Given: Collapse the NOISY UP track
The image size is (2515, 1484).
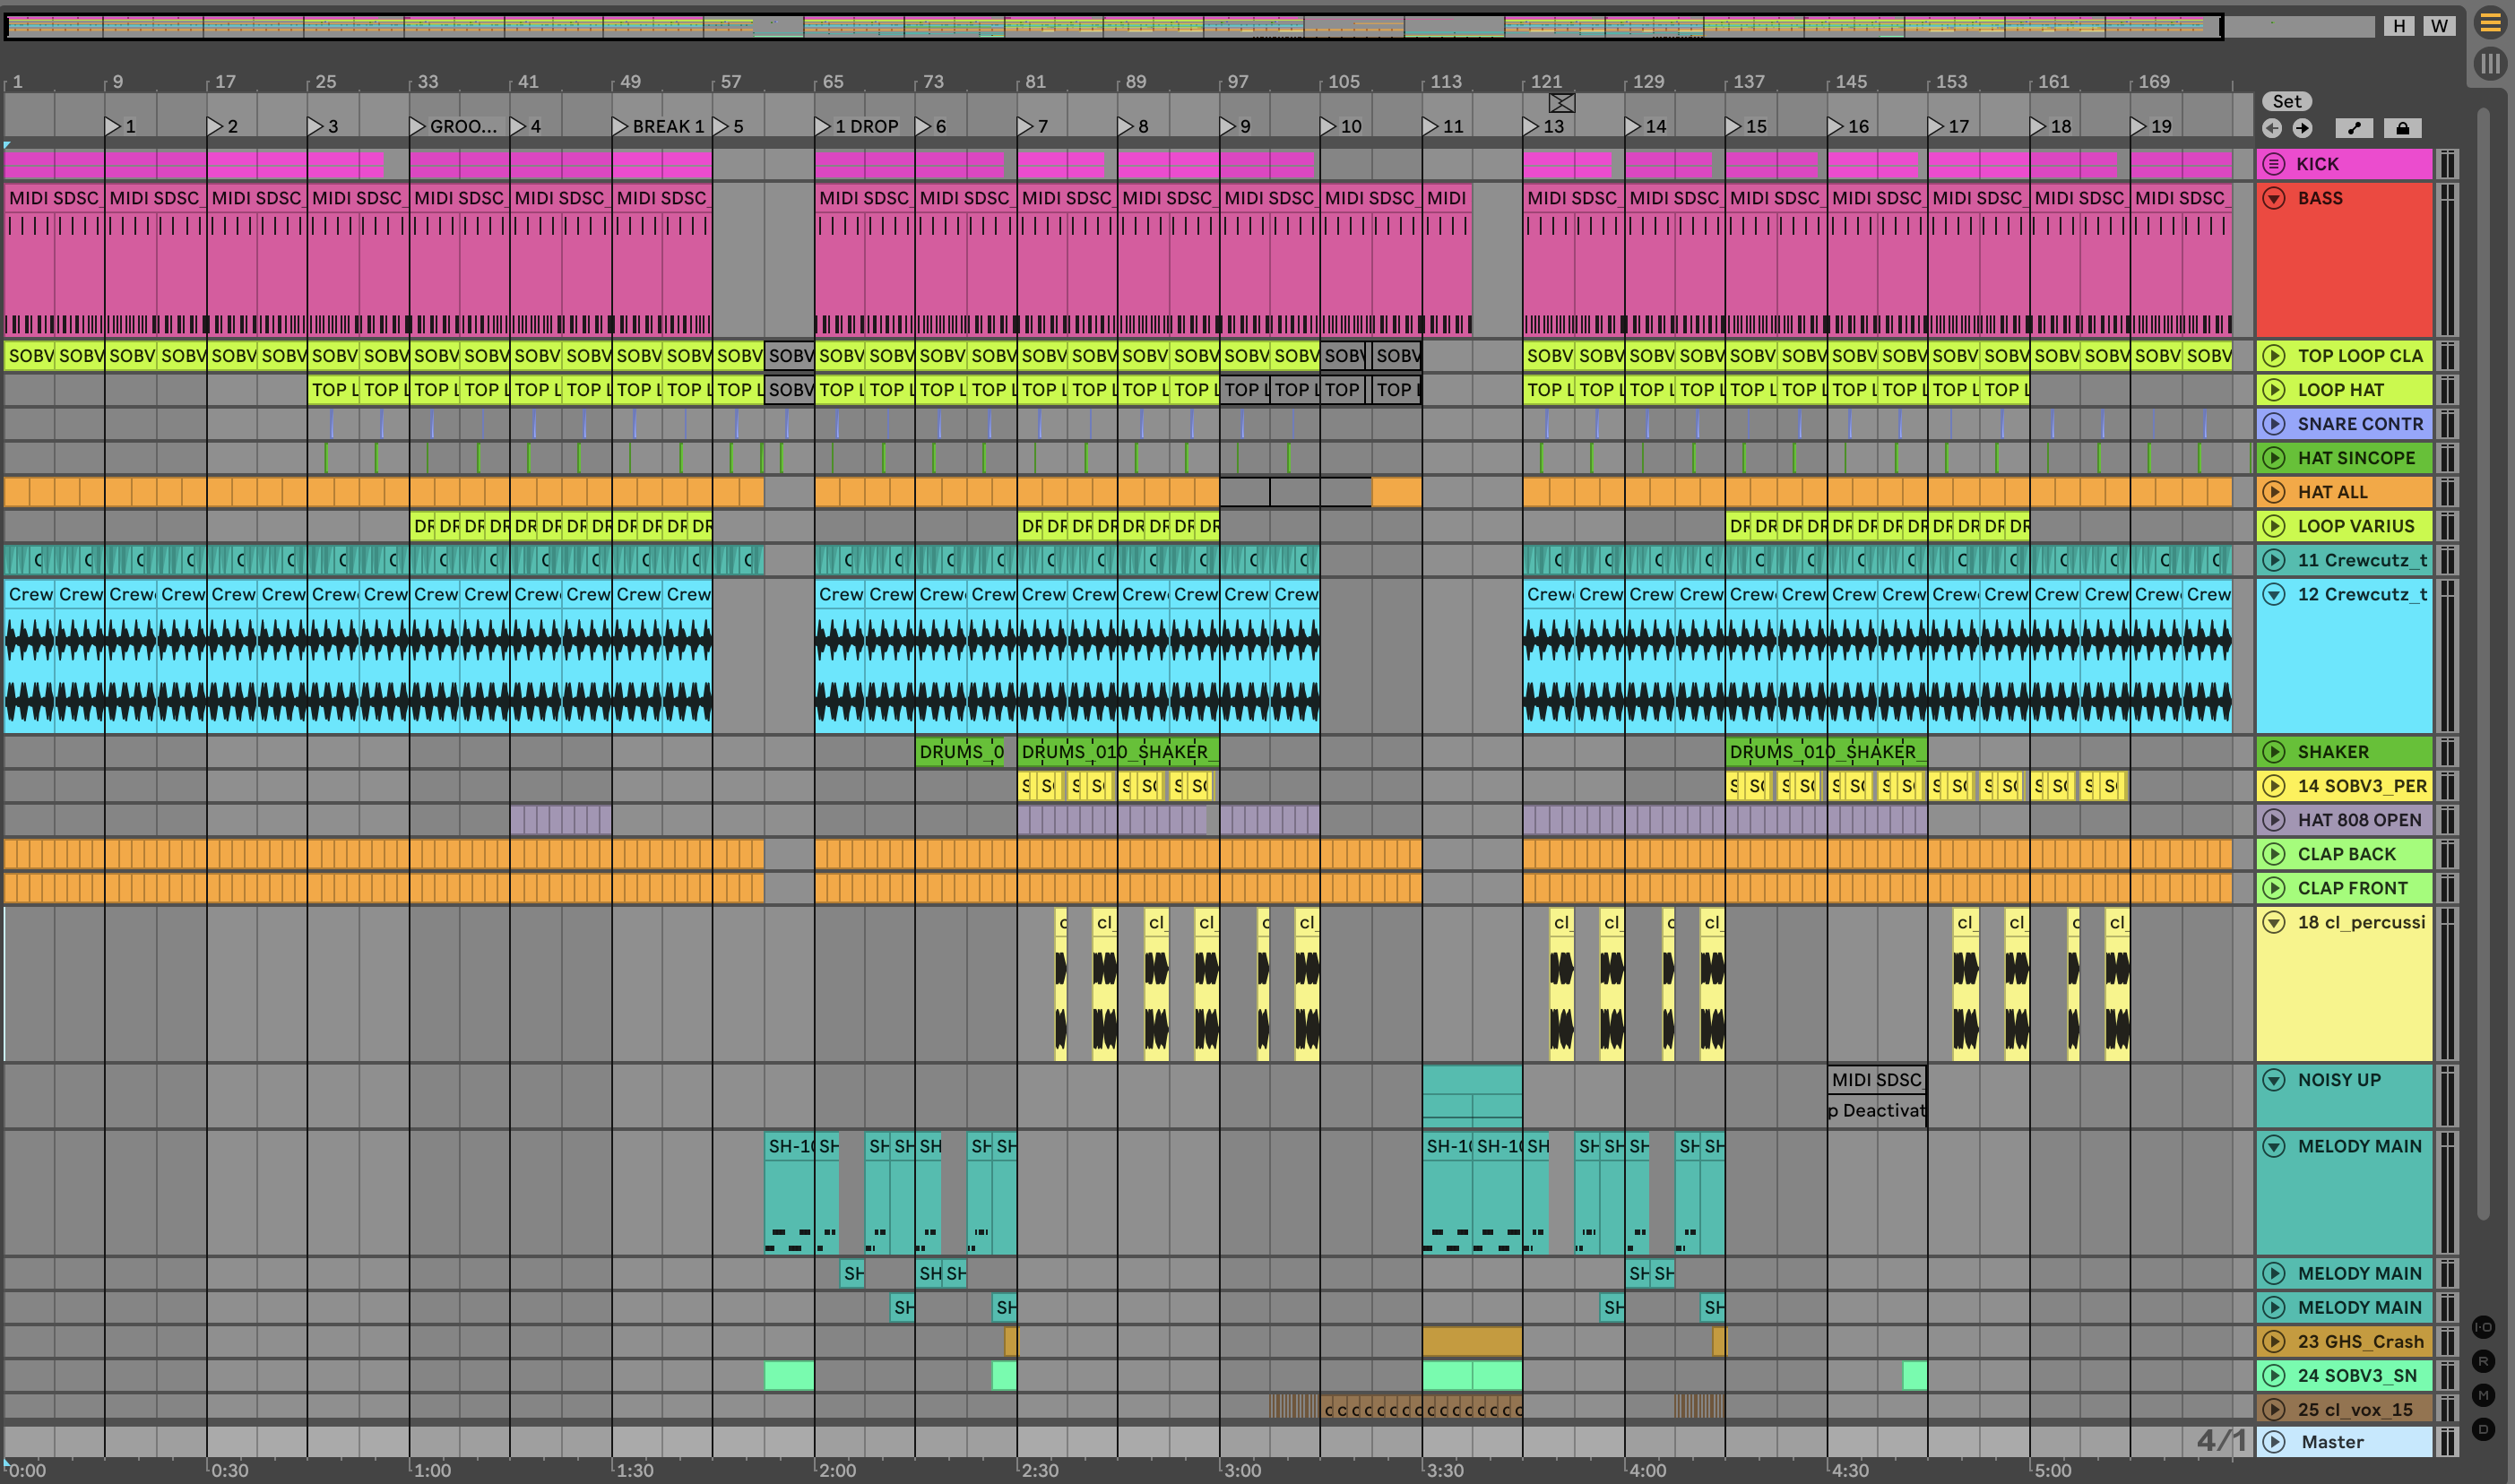Looking at the screenshot, I should 2274,1080.
